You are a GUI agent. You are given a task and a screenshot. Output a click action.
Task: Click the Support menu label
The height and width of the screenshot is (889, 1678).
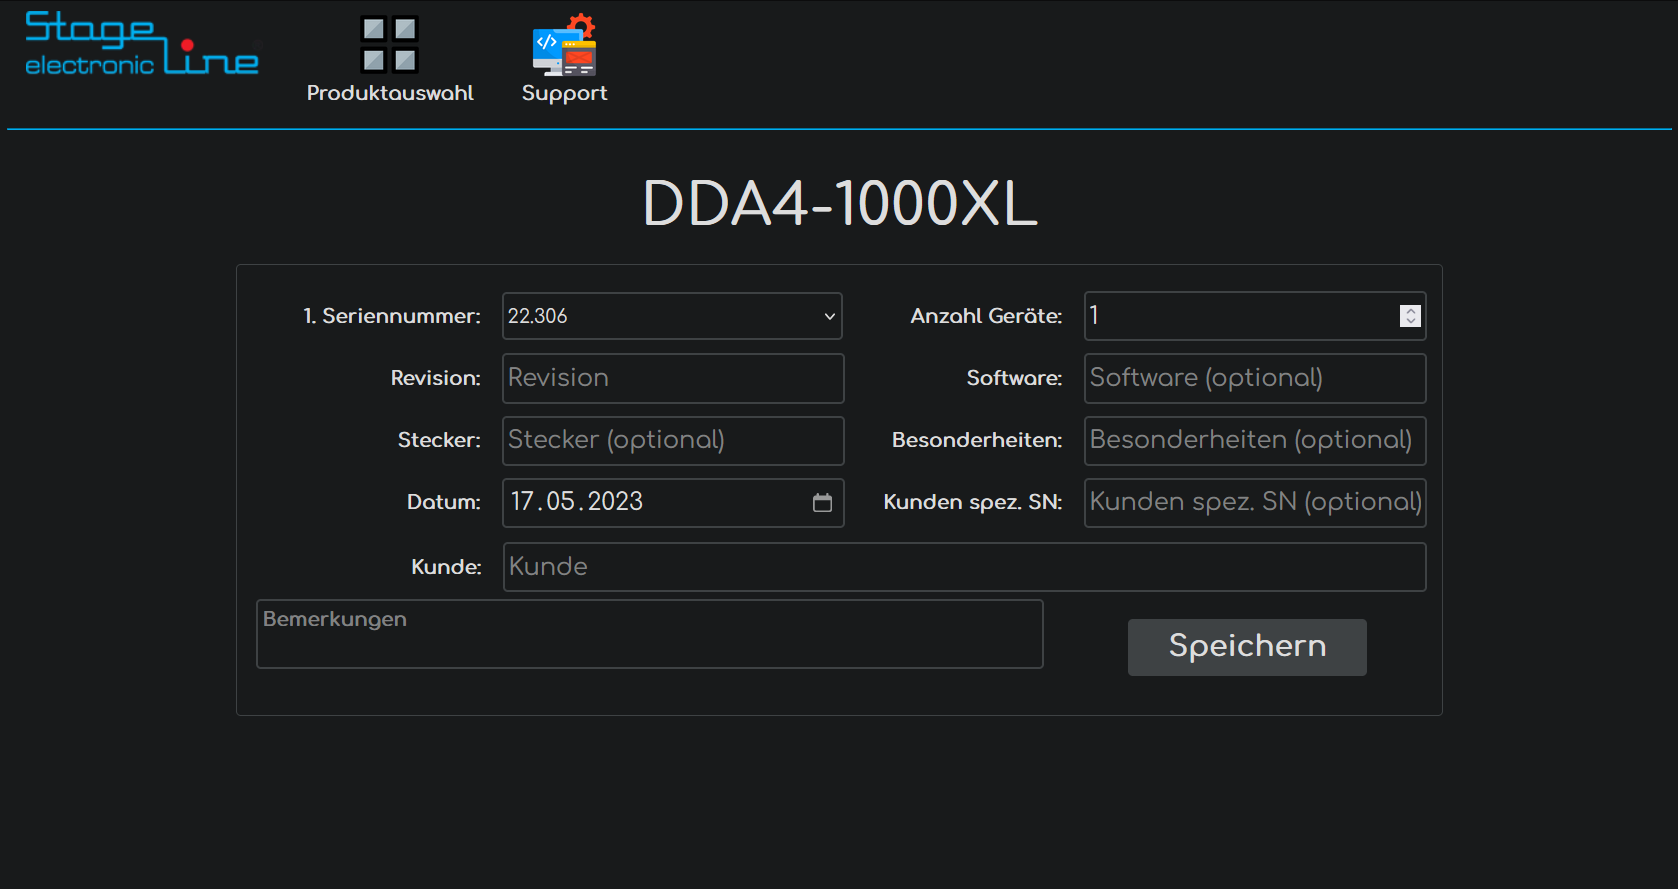click(564, 93)
